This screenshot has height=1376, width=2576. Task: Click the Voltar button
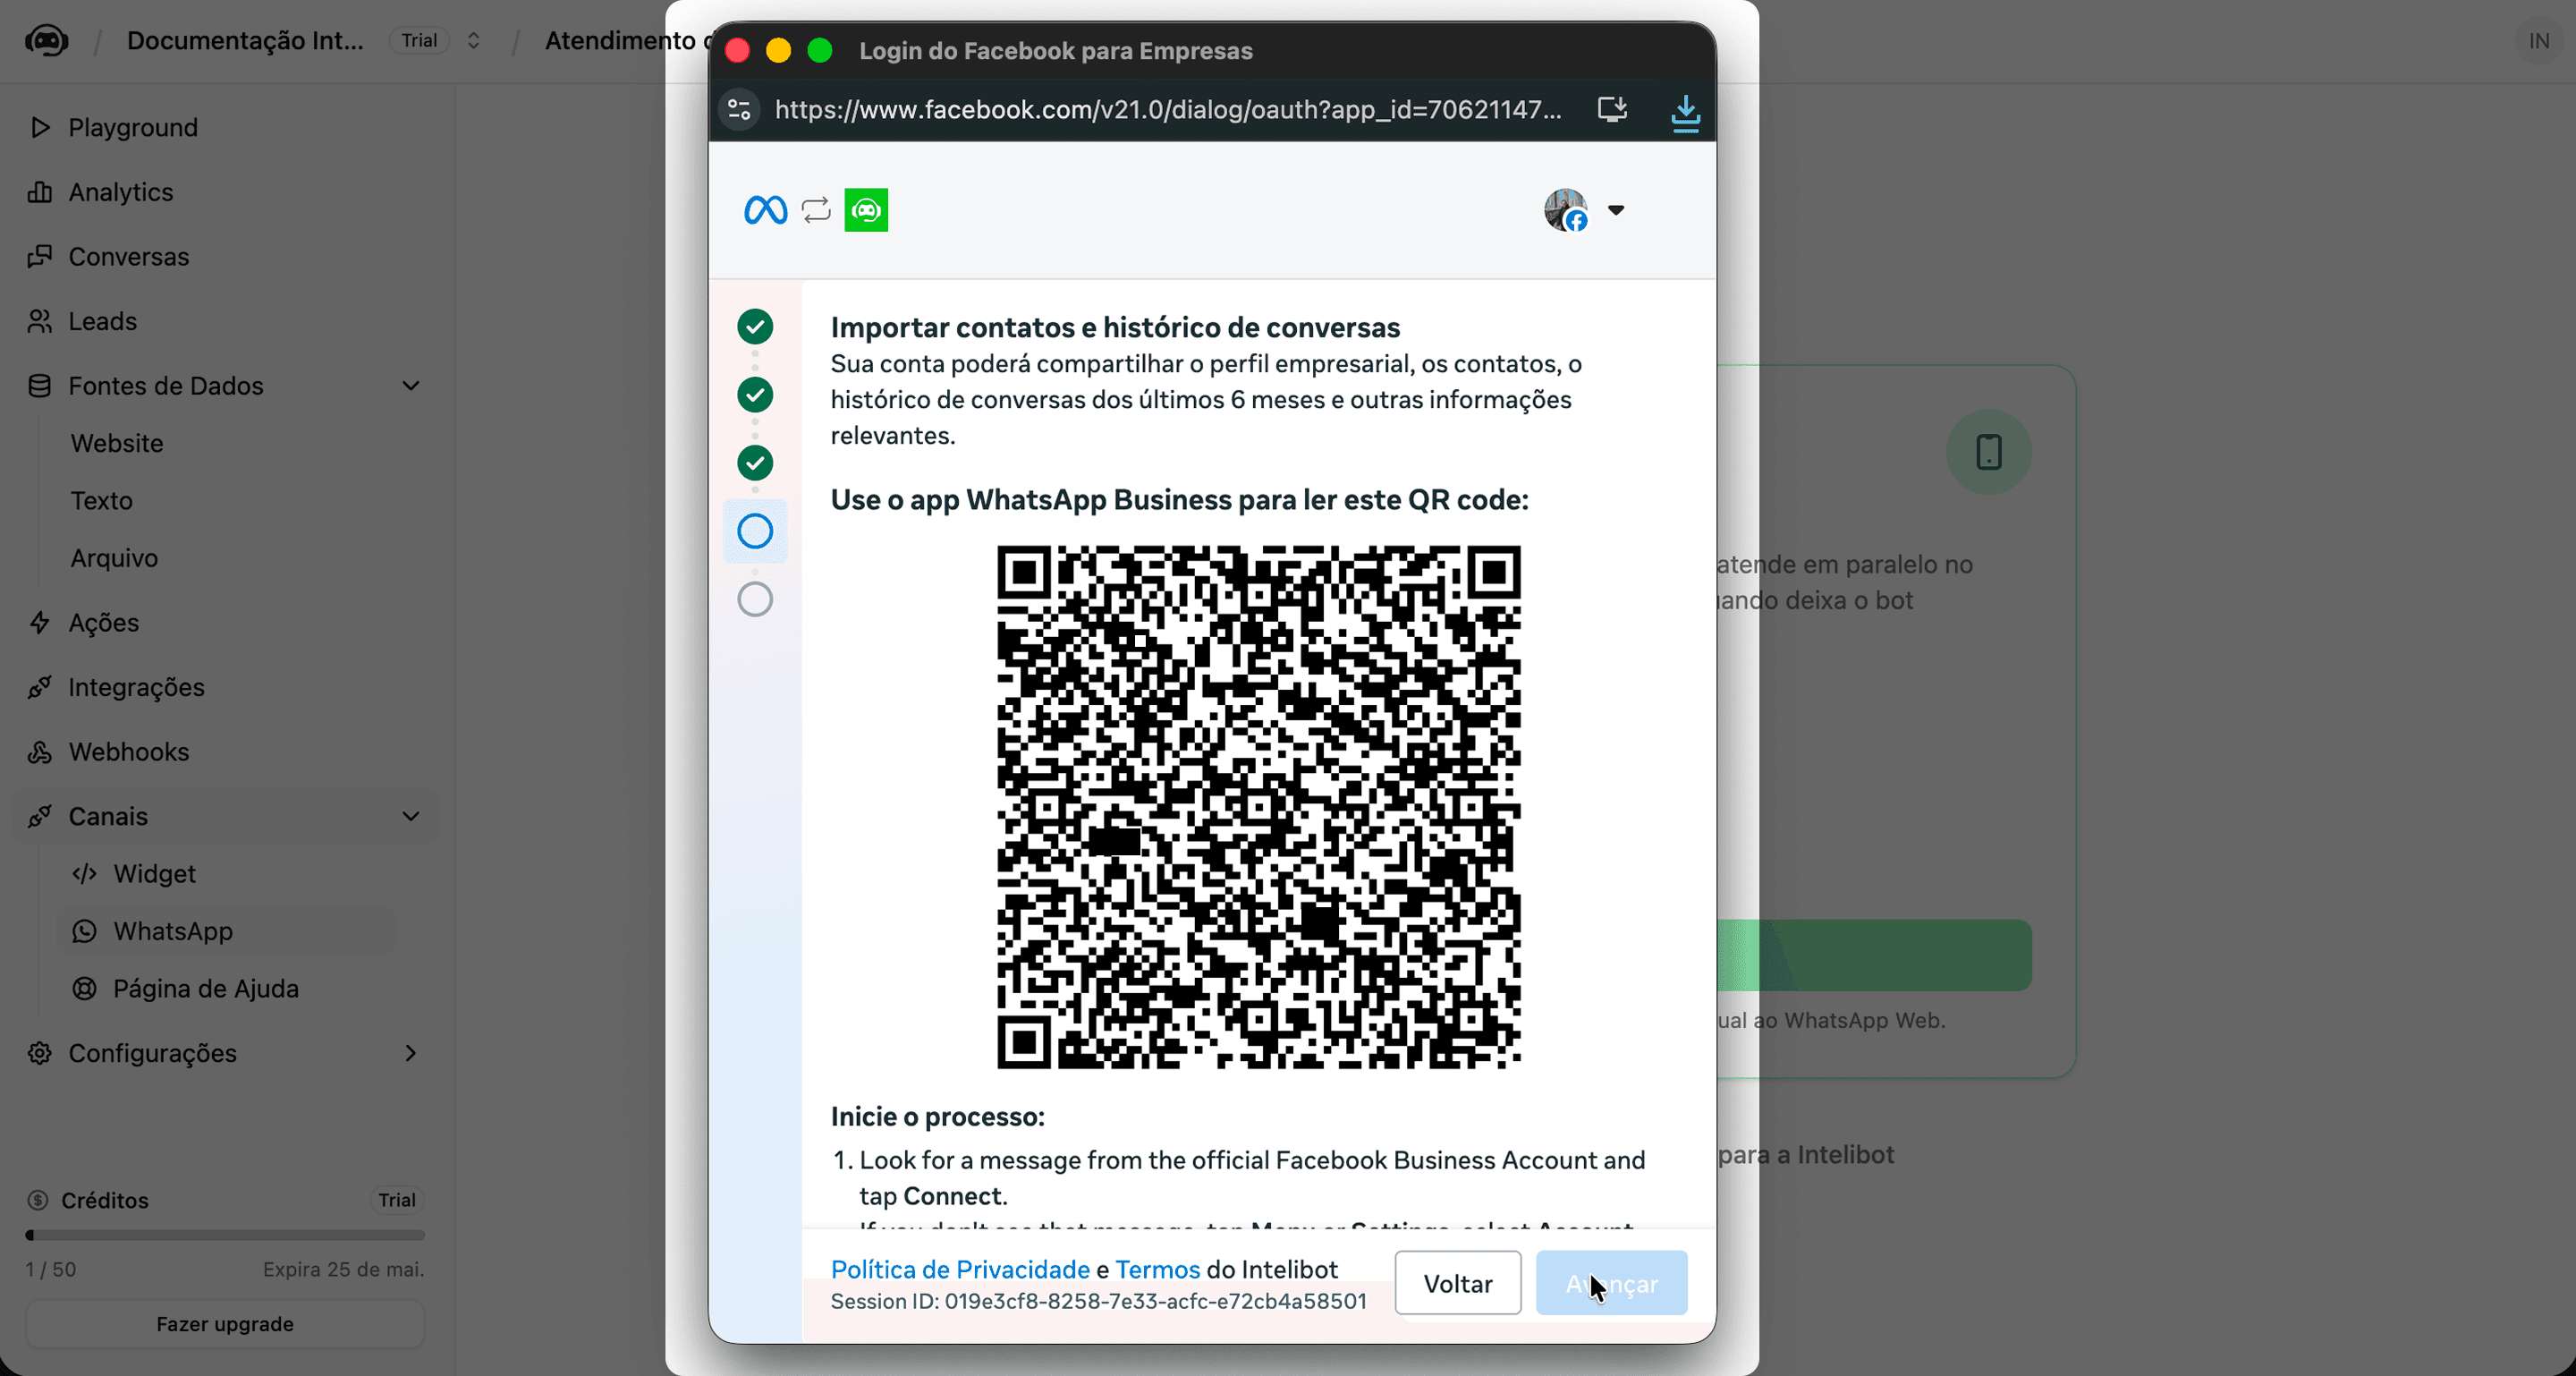coord(1458,1283)
